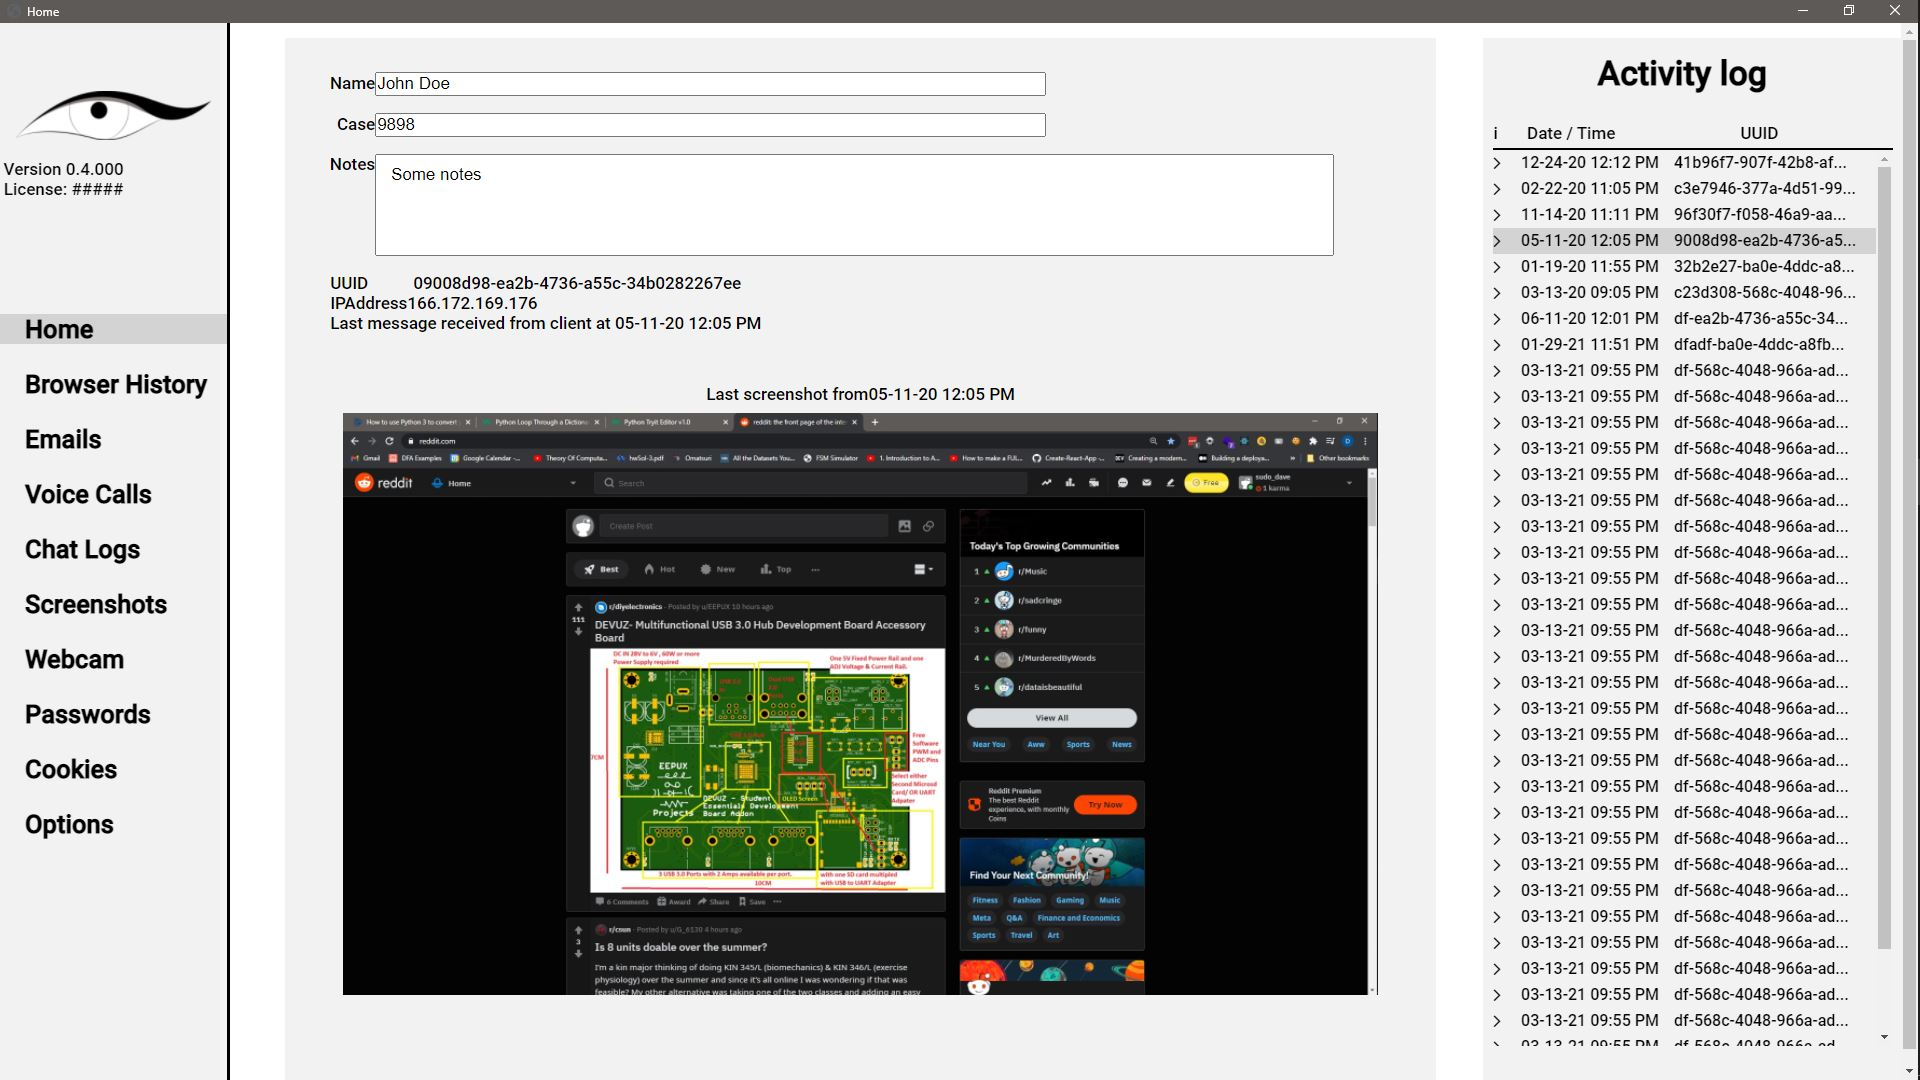Image resolution: width=1920 pixels, height=1080 pixels.
Task: Open the Options section
Action: (69, 825)
